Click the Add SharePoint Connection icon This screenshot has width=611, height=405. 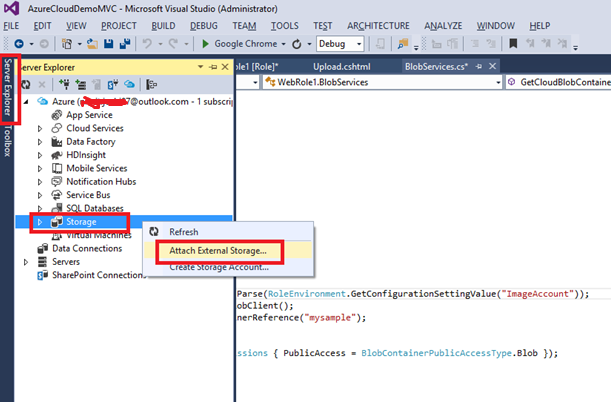point(113,84)
